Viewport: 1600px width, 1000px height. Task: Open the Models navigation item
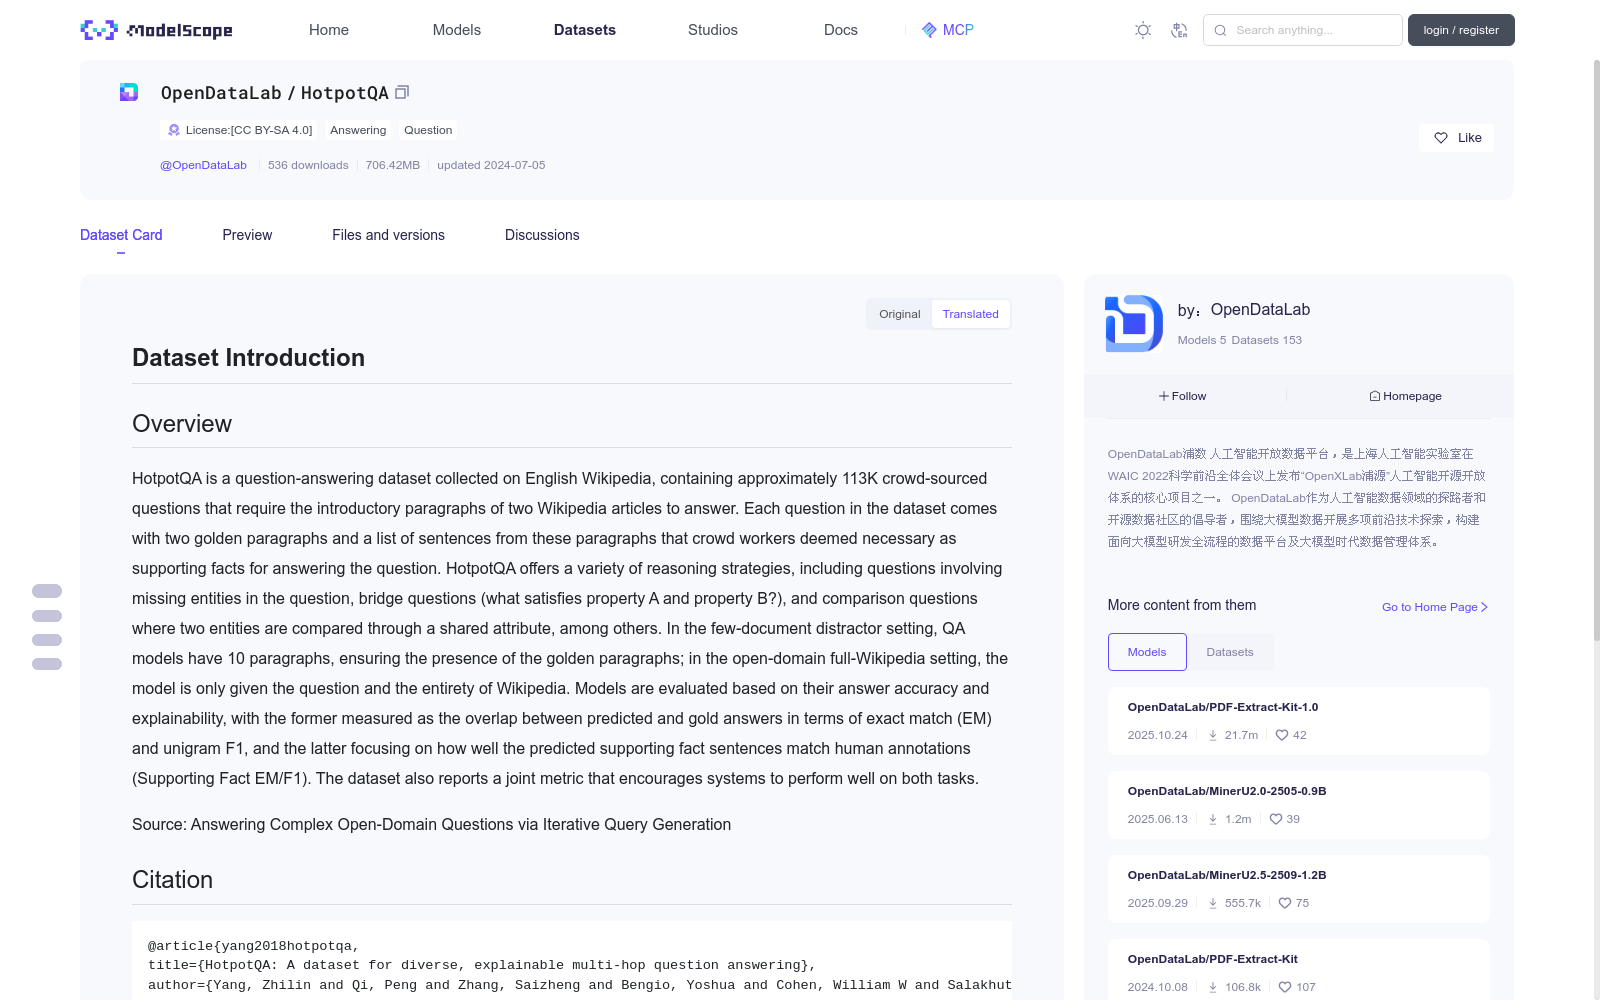(457, 30)
